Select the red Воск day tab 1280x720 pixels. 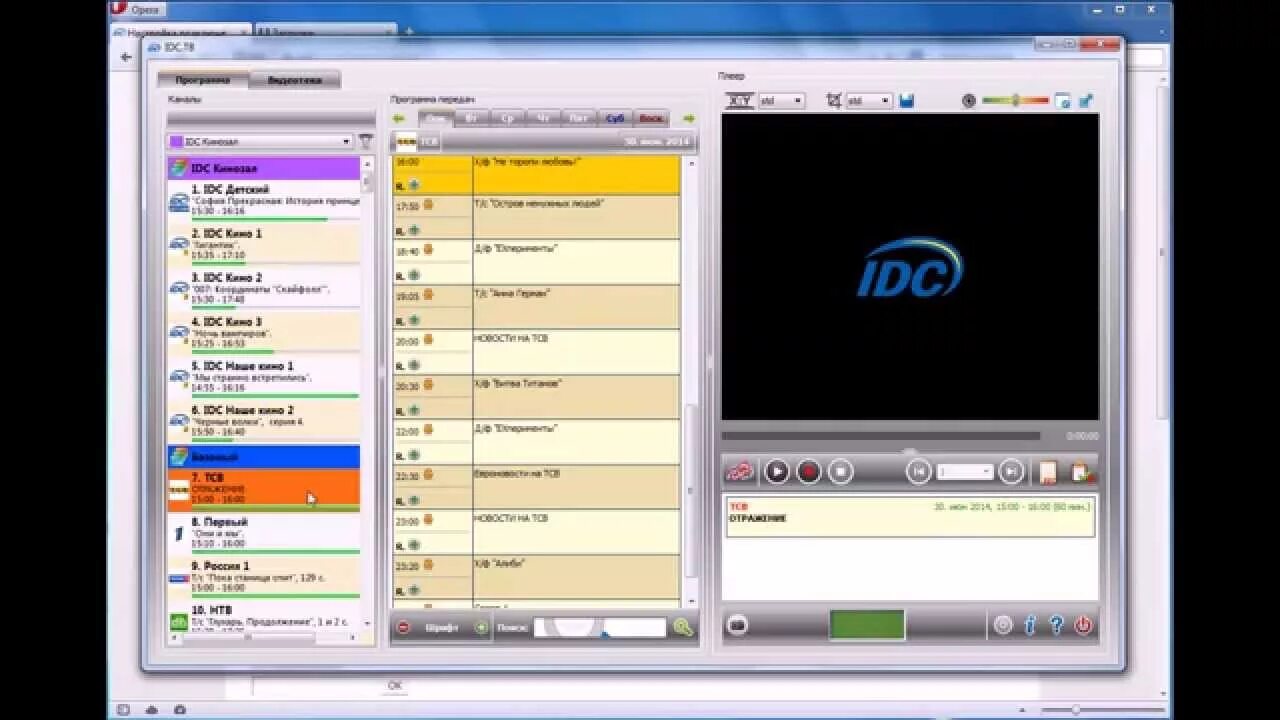[x=651, y=119]
